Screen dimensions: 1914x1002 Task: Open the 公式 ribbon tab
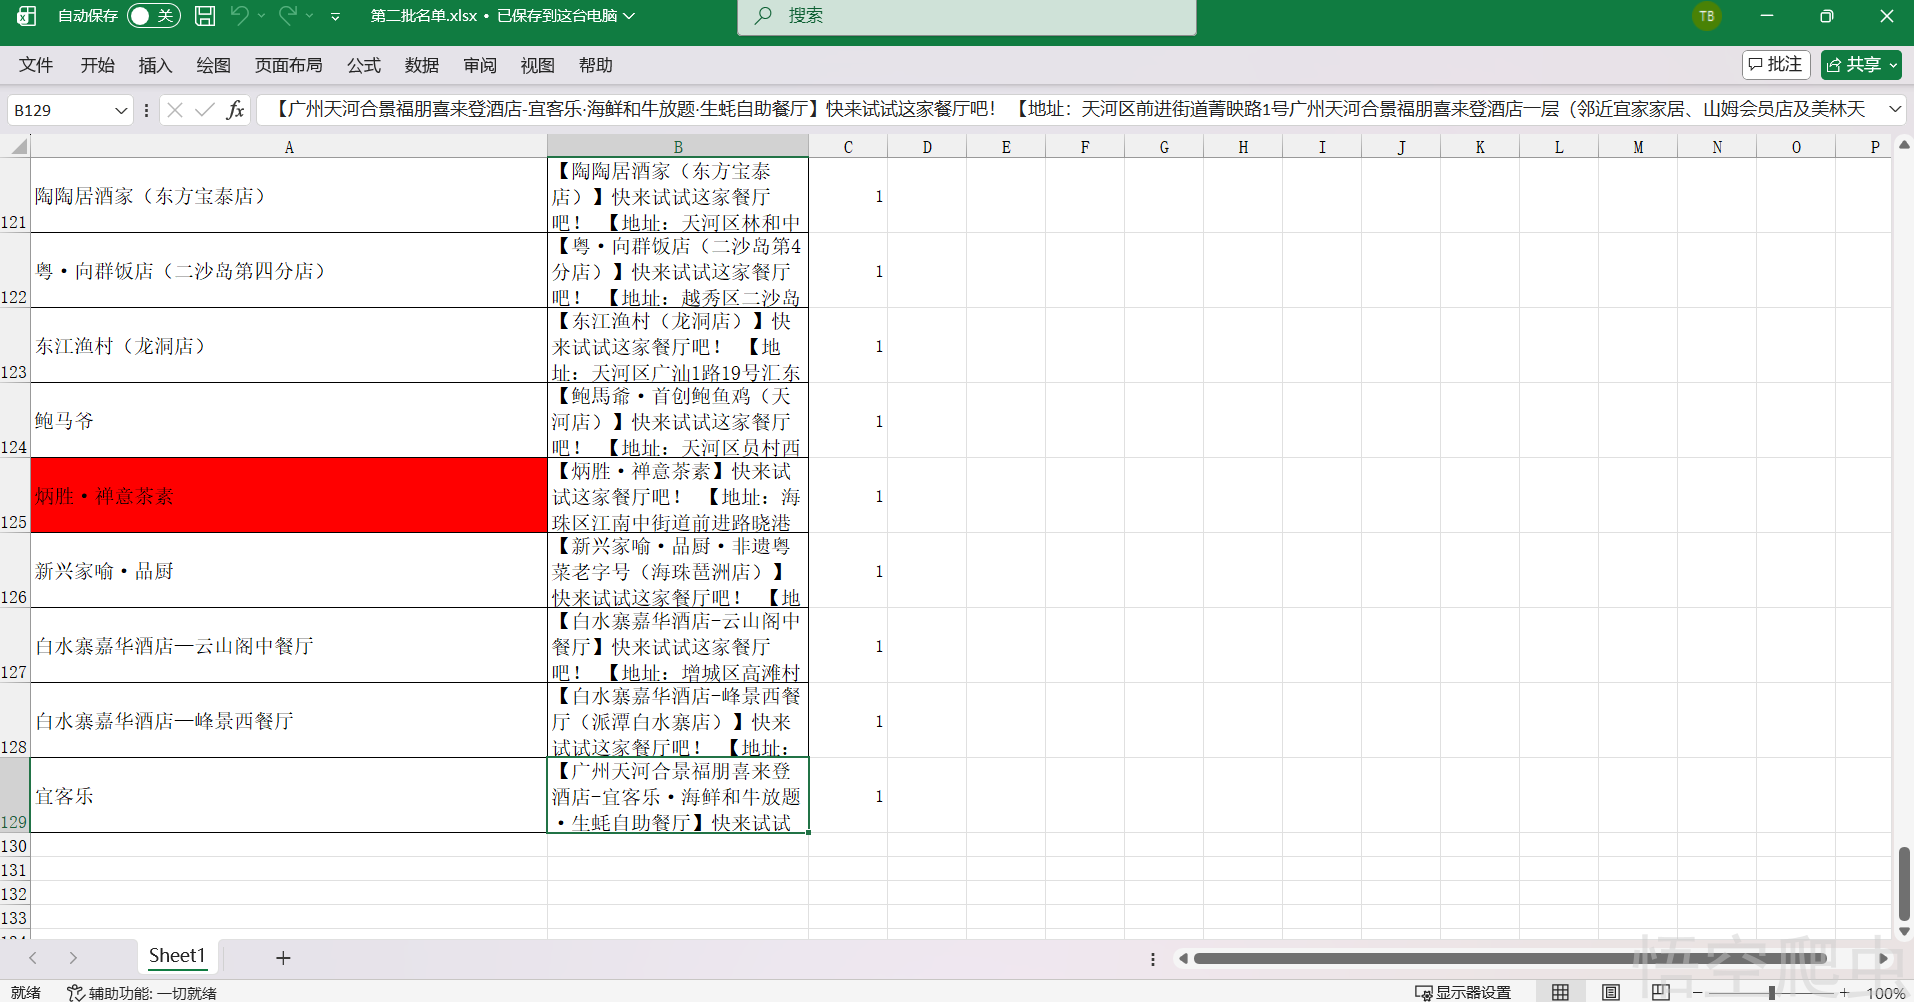[364, 65]
